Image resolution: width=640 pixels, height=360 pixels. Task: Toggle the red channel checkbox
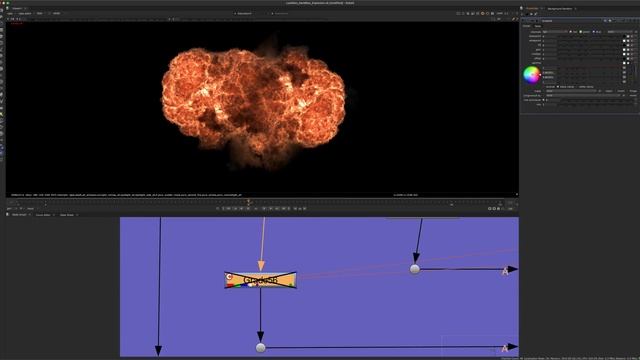click(x=571, y=32)
